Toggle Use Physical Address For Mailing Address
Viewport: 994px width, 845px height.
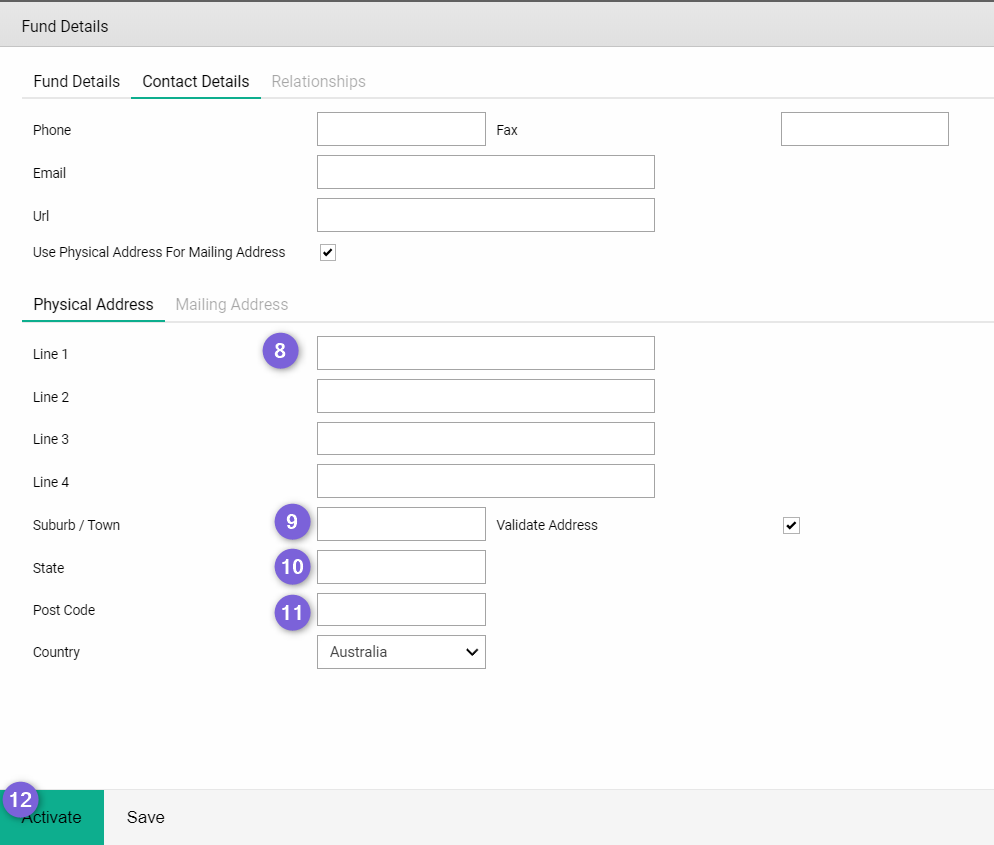pos(328,252)
